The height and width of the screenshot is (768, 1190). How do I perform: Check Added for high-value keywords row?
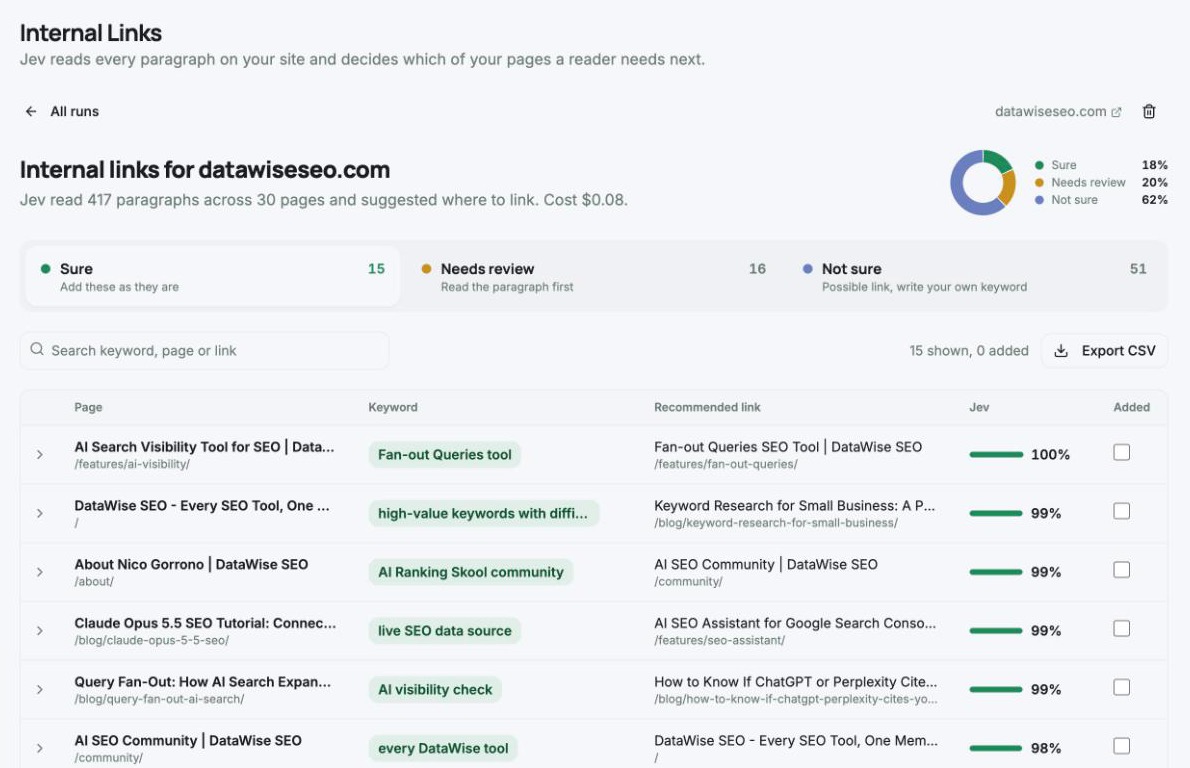[x=1122, y=511]
